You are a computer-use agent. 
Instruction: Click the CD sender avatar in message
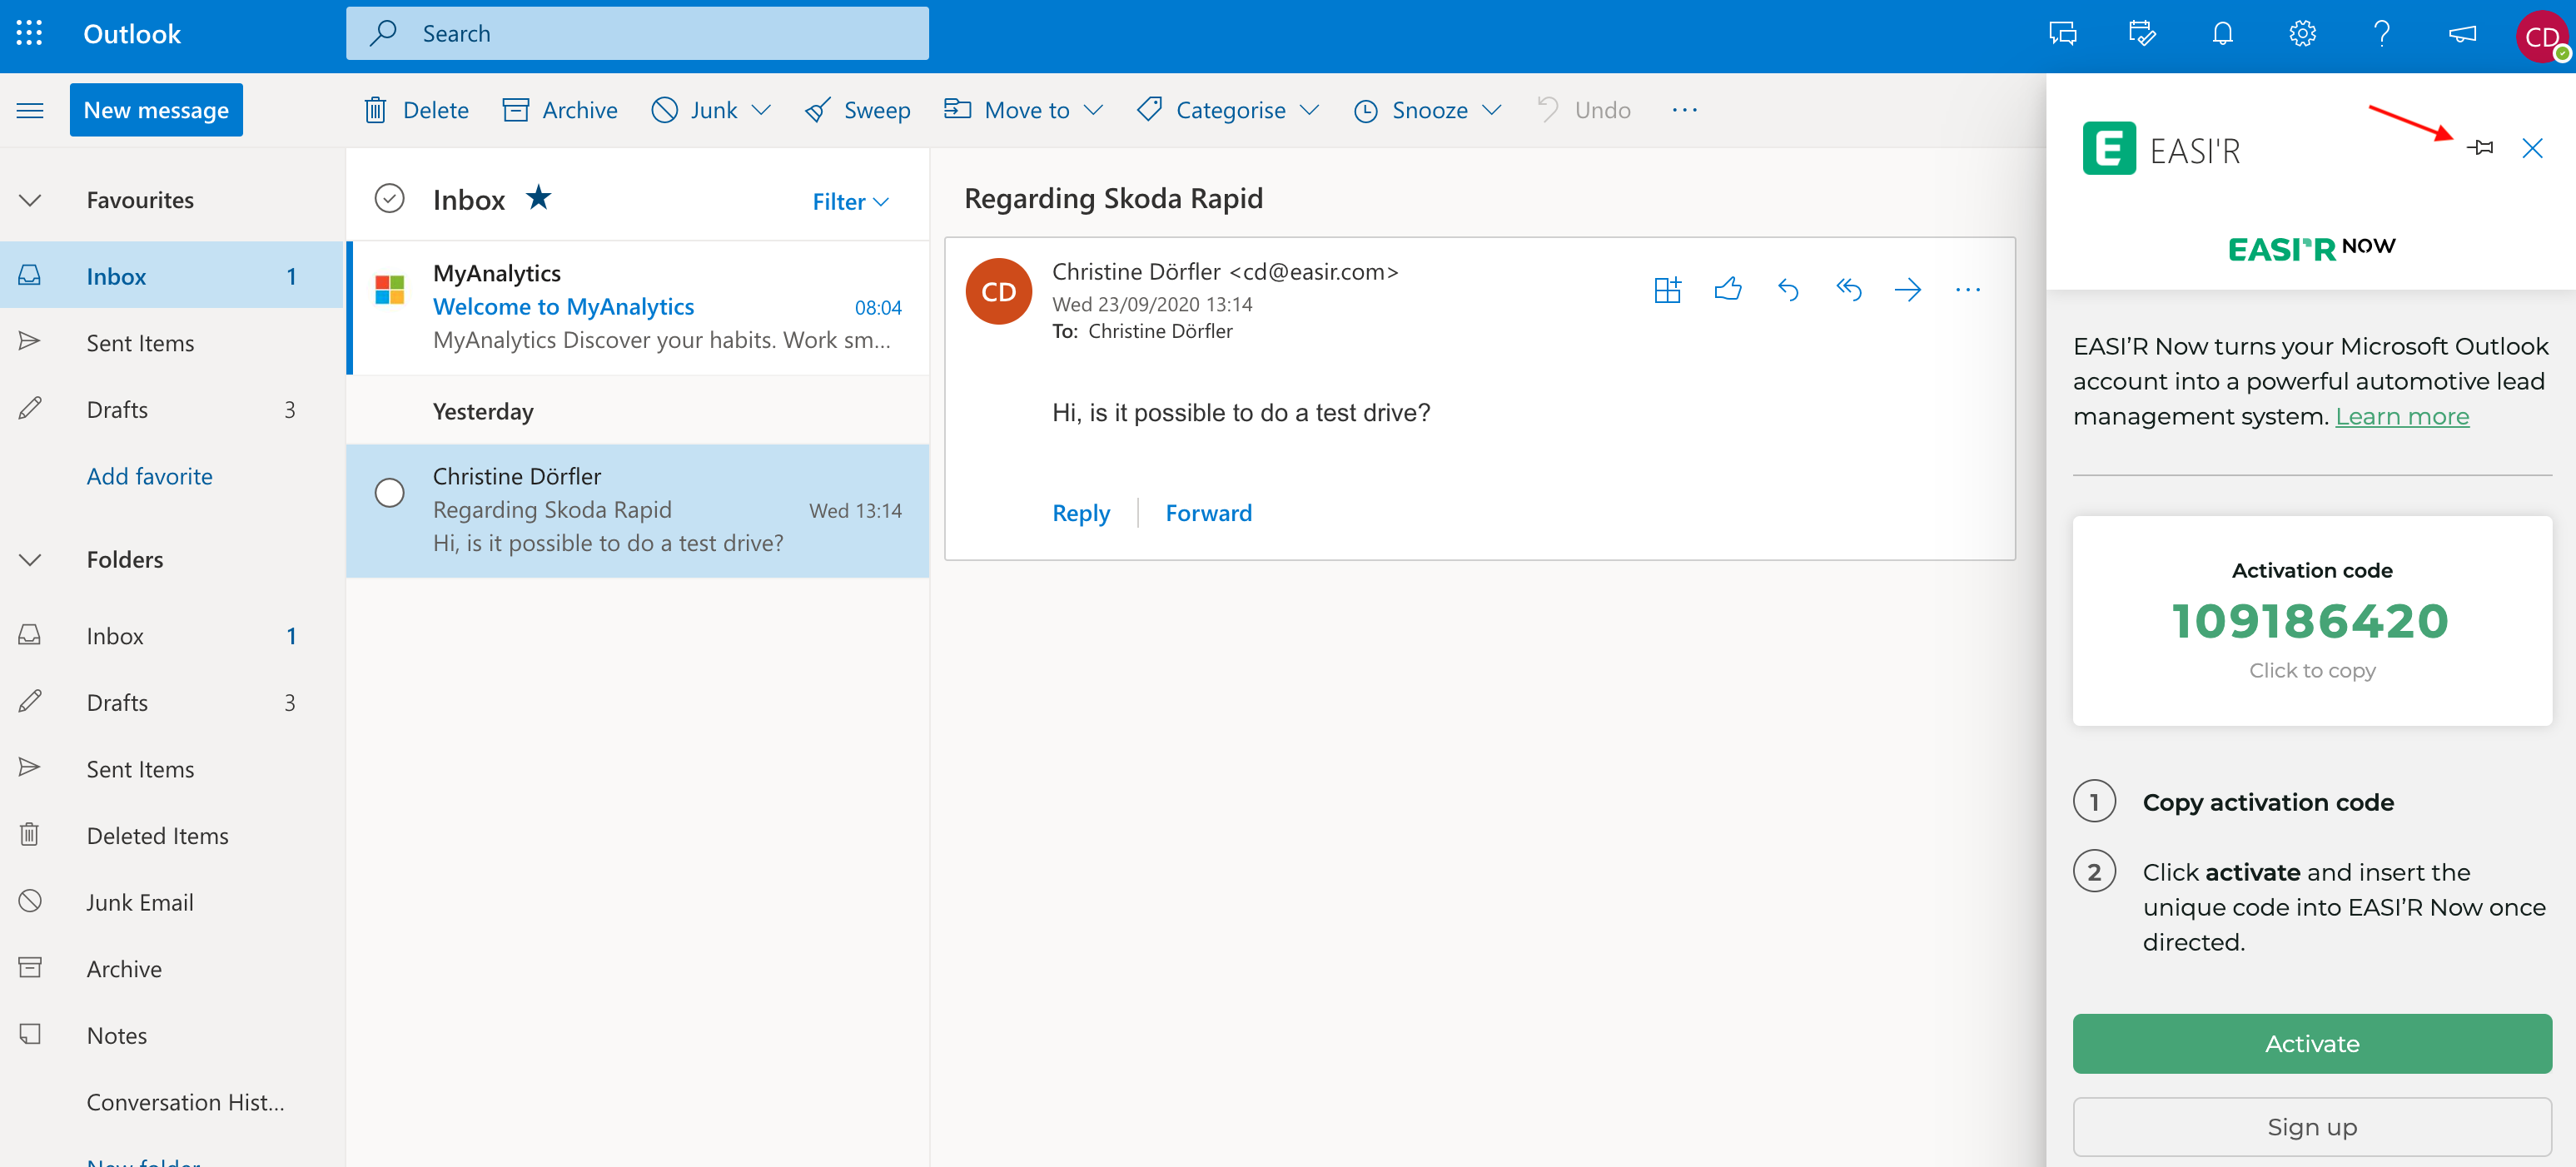pyautogui.click(x=998, y=291)
